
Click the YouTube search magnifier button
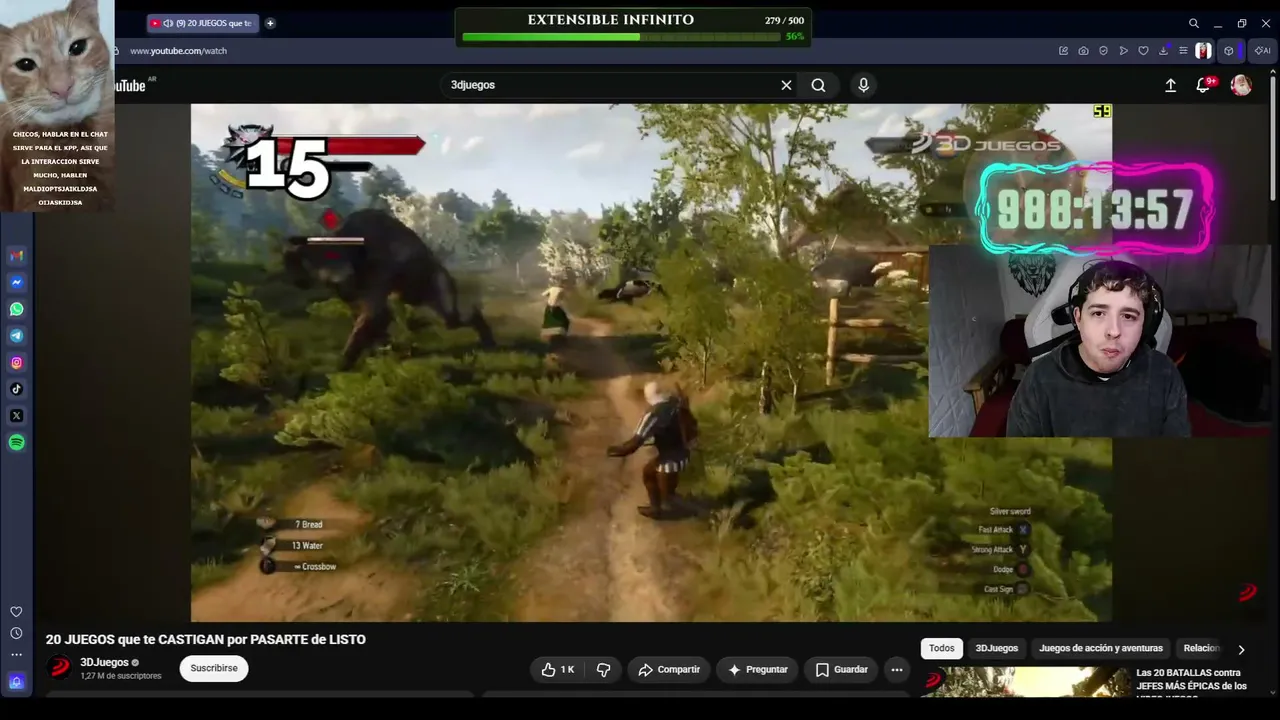(x=818, y=85)
